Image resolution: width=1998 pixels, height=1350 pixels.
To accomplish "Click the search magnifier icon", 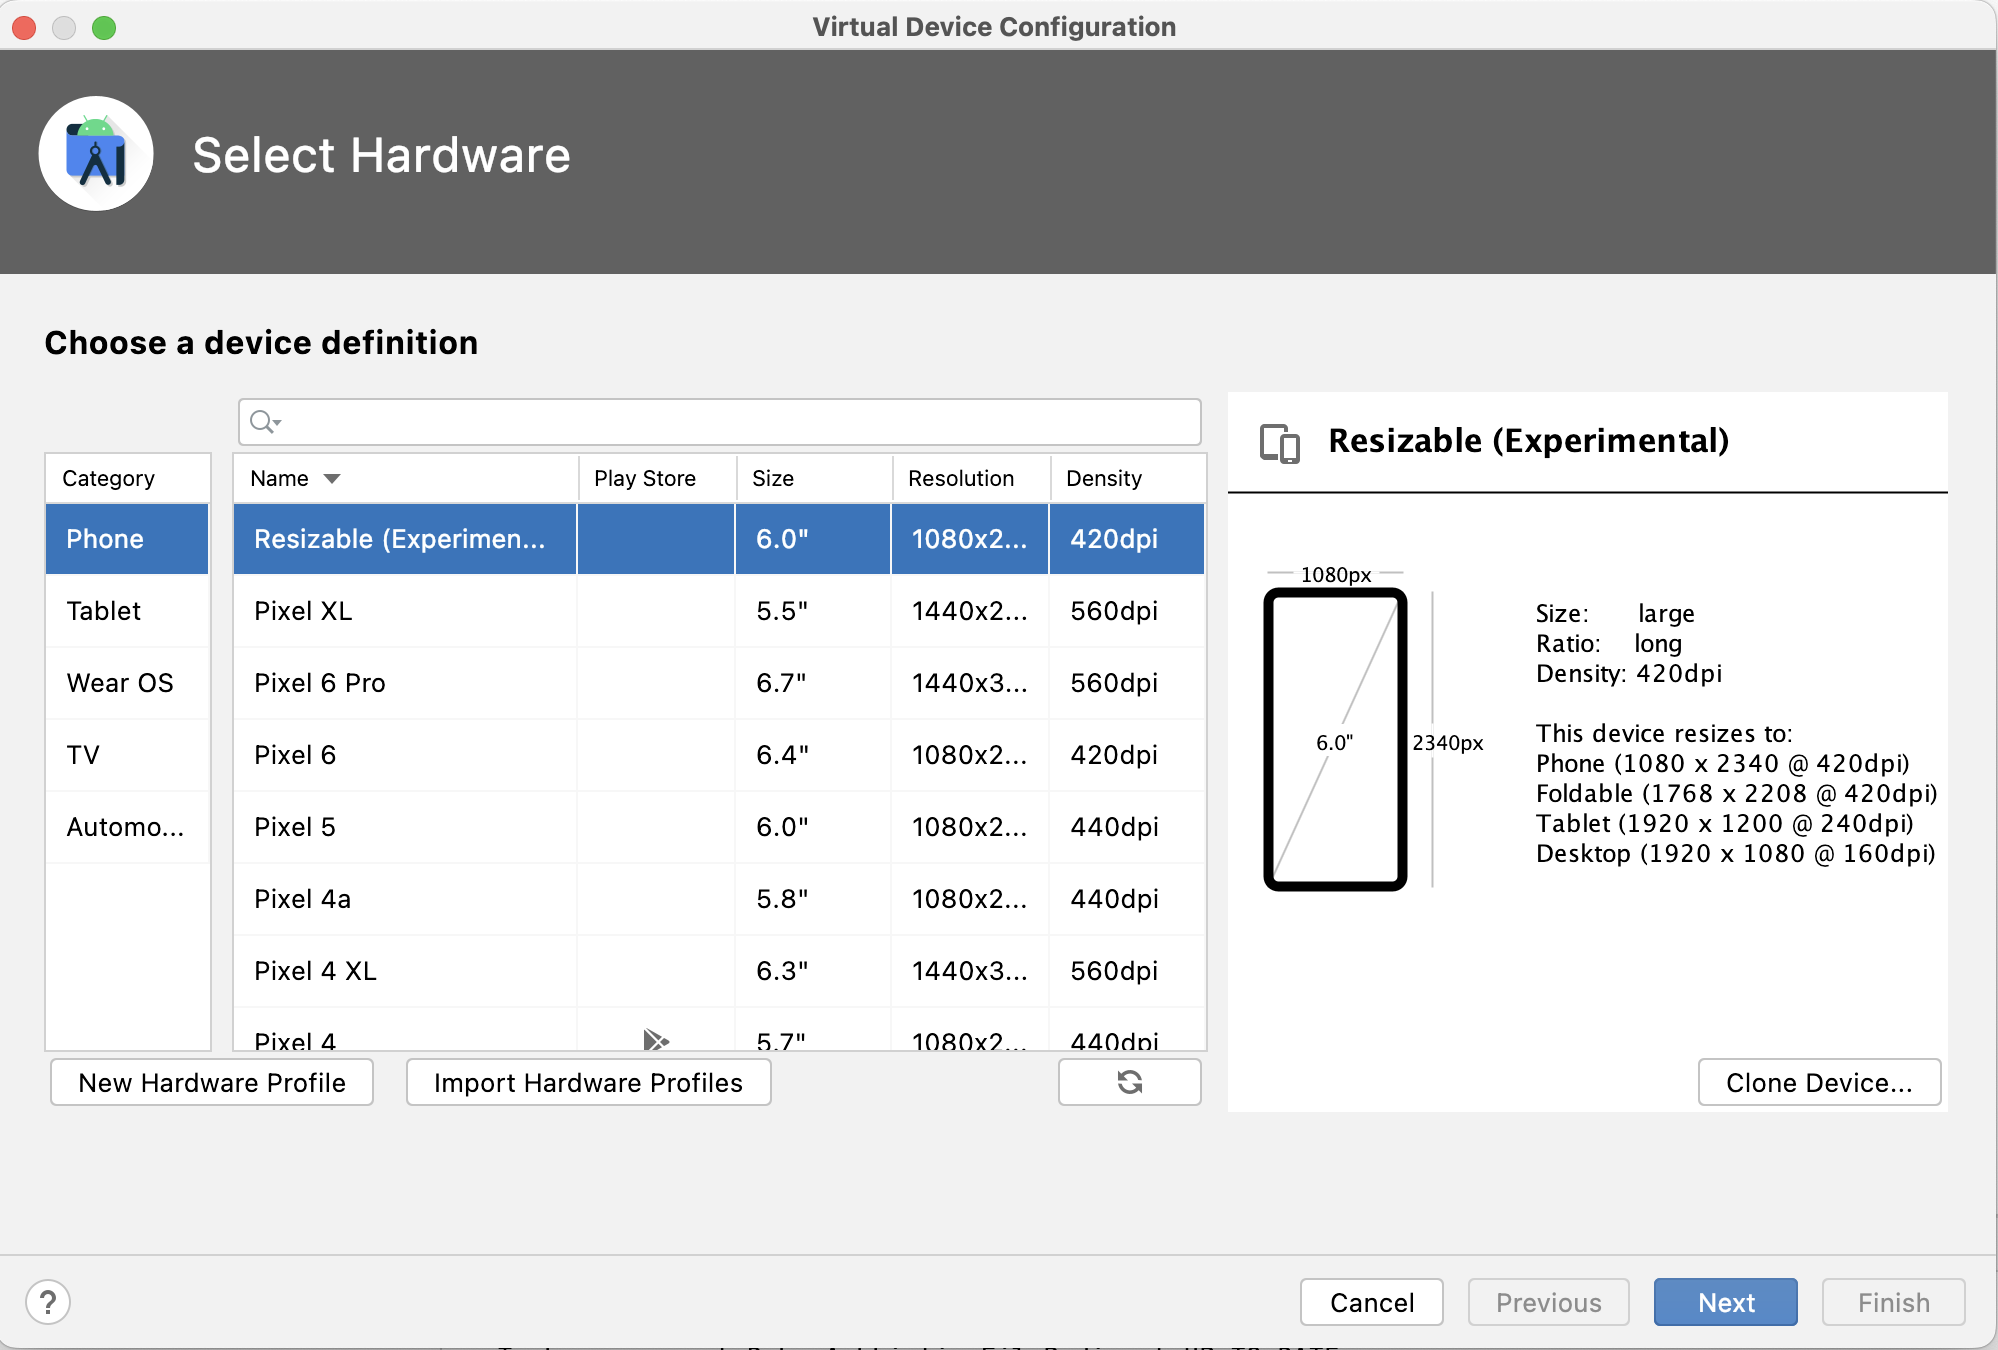I will point(262,422).
